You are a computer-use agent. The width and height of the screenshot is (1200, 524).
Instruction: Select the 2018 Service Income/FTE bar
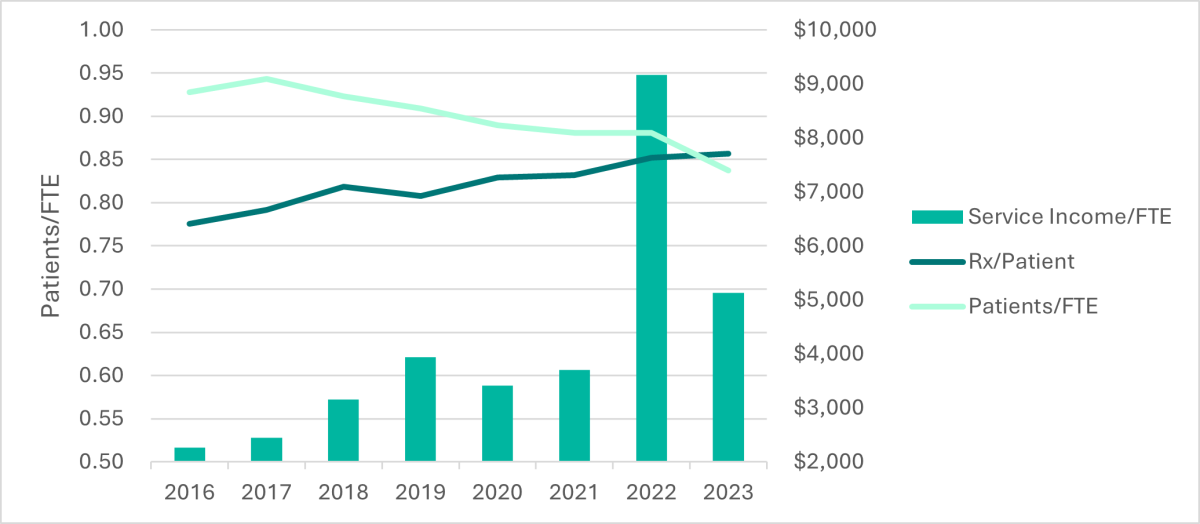point(343,430)
